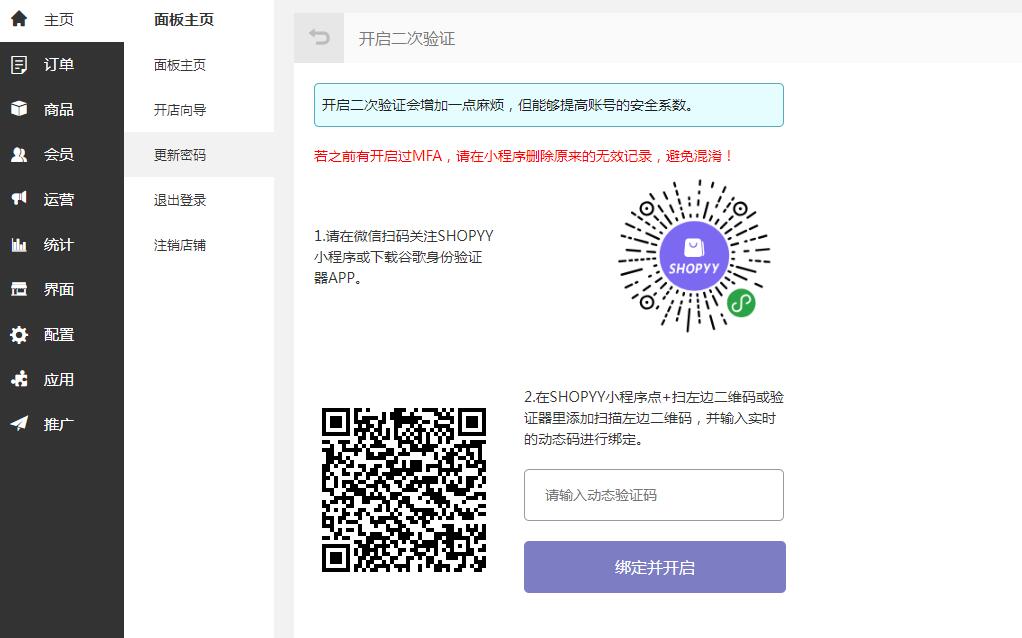This screenshot has width=1022, height=638.
Task: Click 退出登录 to log out
Action: pyautogui.click(x=180, y=199)
